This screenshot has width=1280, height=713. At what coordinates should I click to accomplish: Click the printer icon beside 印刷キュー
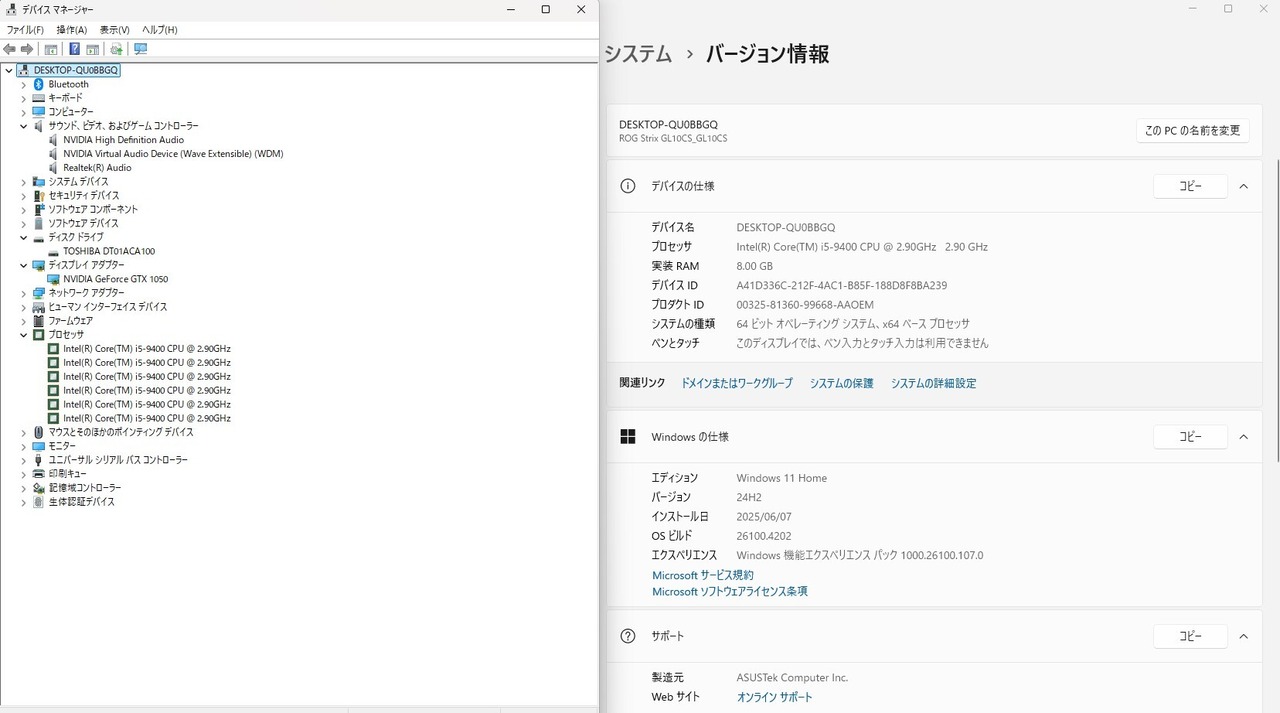[39, 474]
